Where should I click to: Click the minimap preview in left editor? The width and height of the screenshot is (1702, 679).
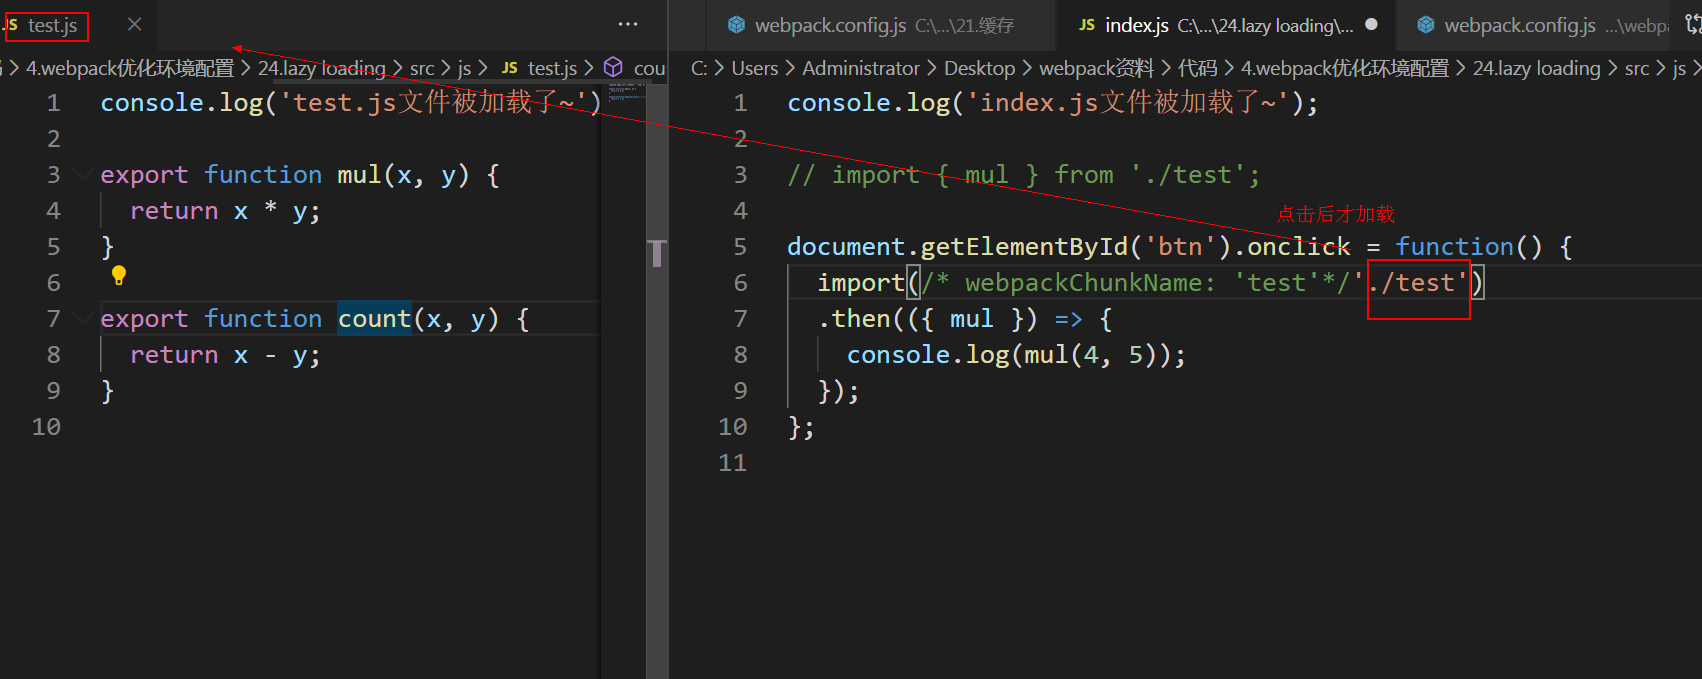coord(627,95)
